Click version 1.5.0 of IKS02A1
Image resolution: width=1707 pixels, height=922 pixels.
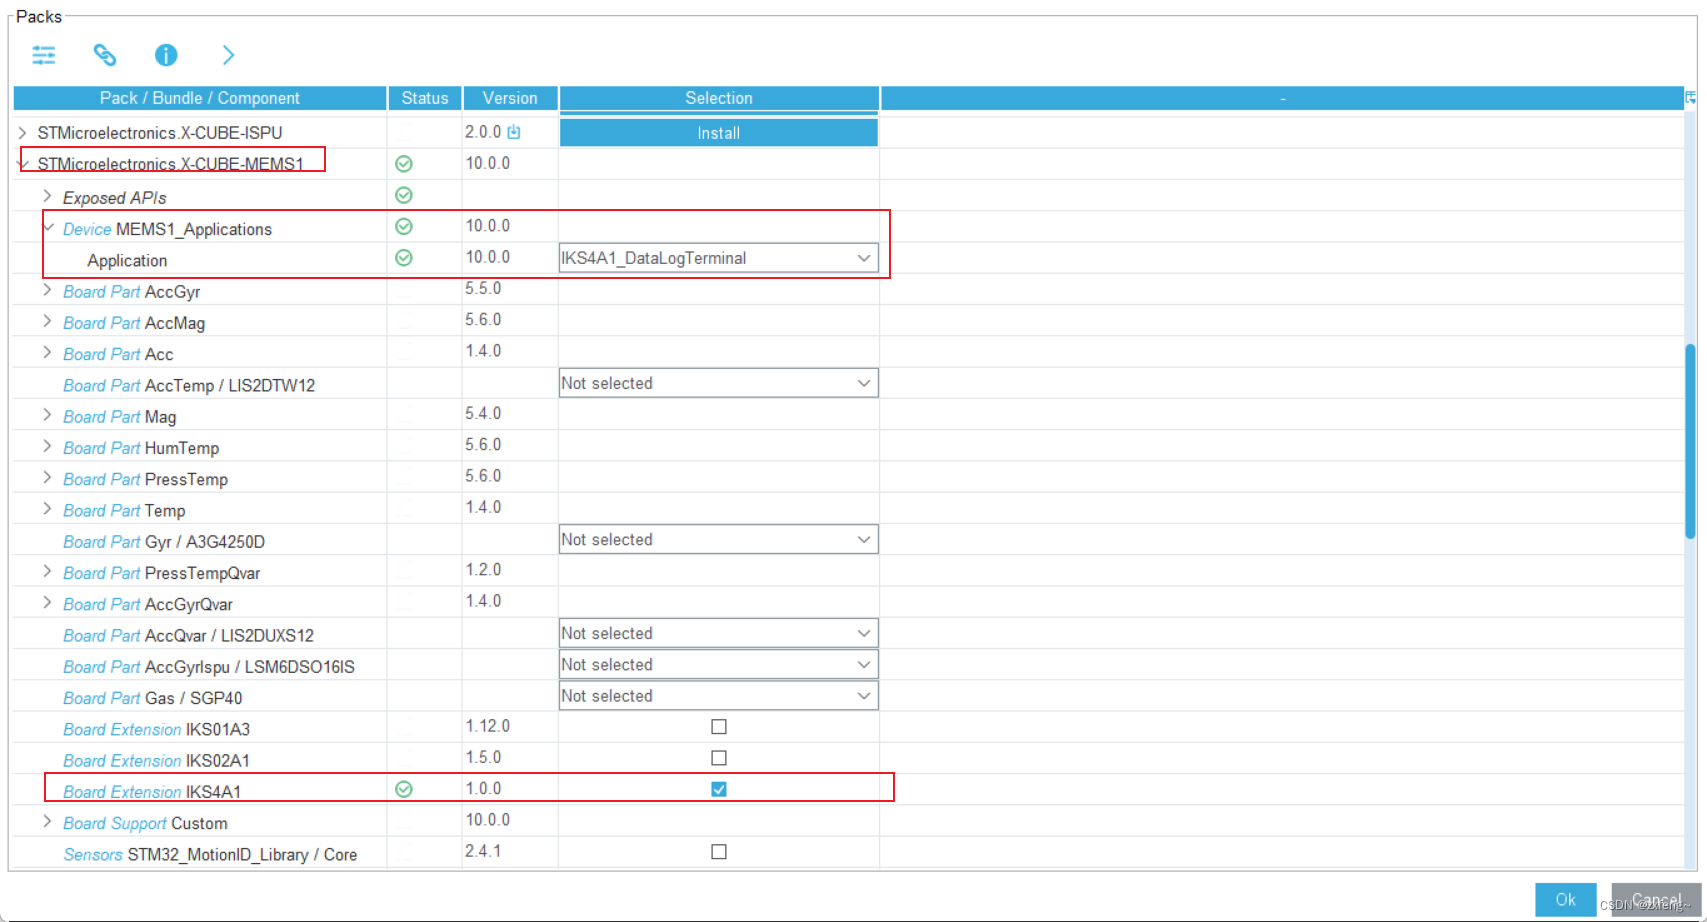click(x=483, y=757)
